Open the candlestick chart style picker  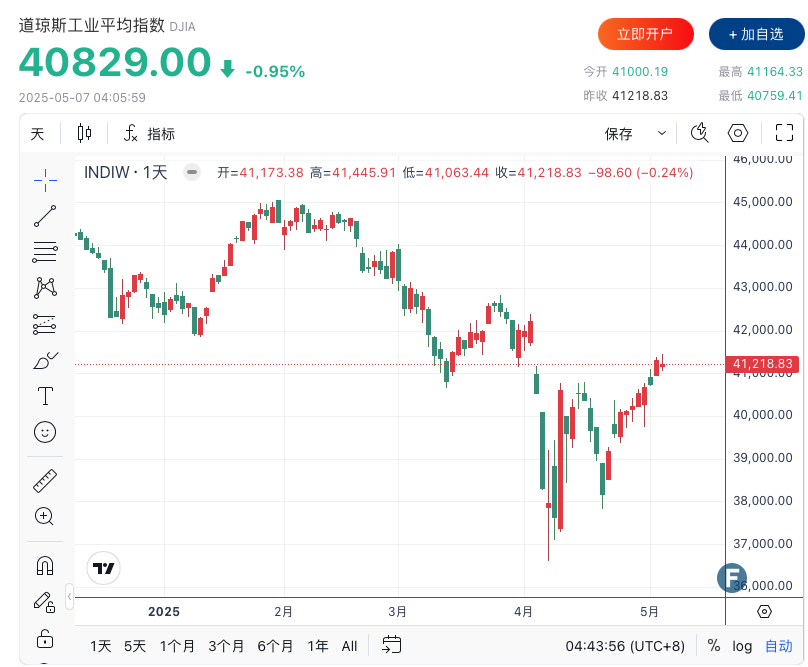click(x=84, y=133)
